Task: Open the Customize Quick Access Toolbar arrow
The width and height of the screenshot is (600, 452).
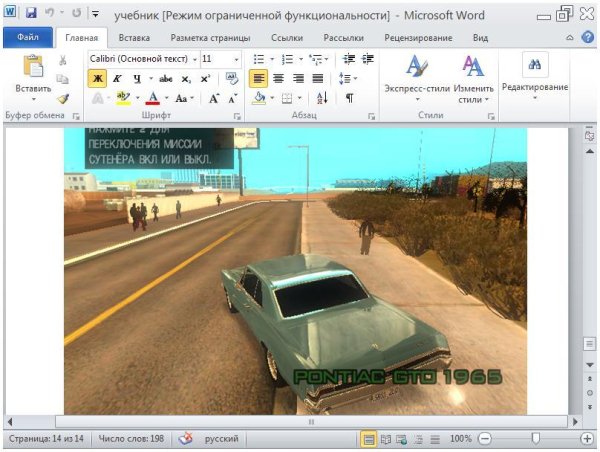Action: tap(95, 14)
